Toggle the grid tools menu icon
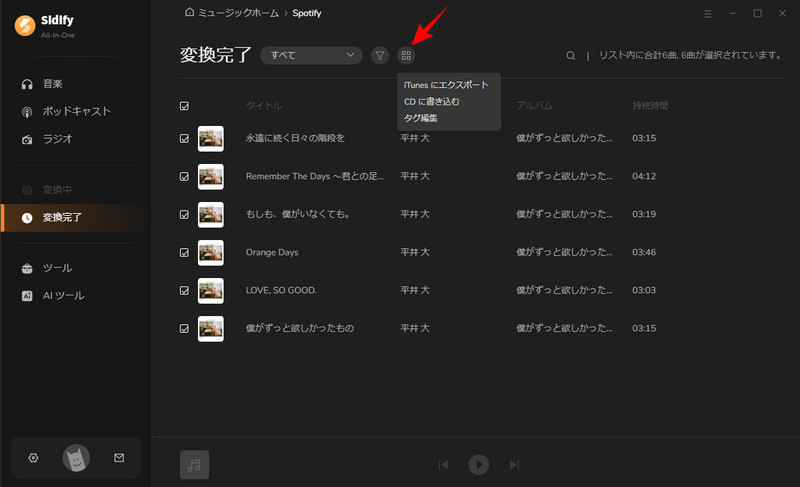The height and width of the screenshot is (487, 800). pos(406,56)
